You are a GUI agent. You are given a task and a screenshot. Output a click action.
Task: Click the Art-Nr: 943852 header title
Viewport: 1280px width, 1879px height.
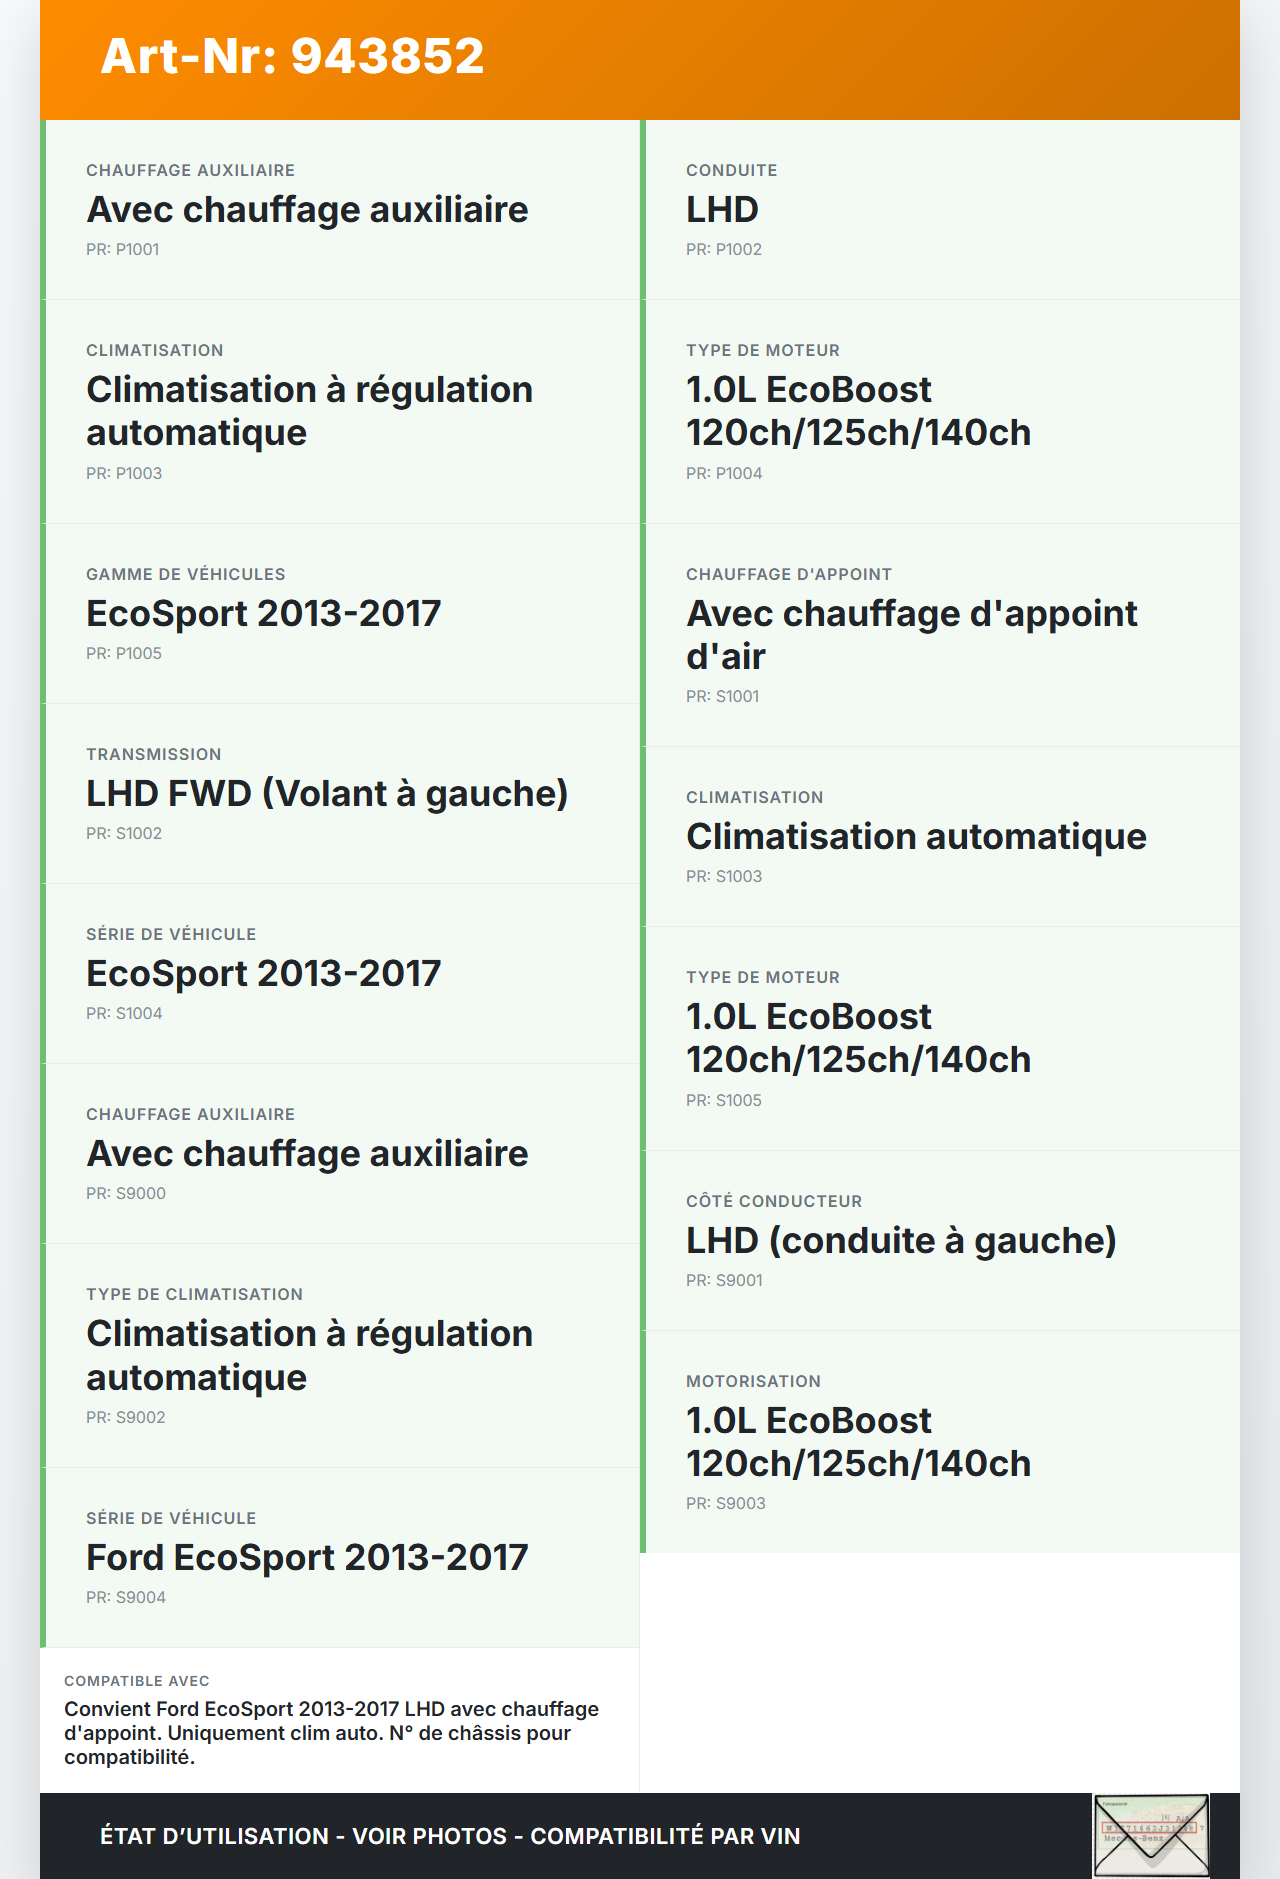[292, 56]
